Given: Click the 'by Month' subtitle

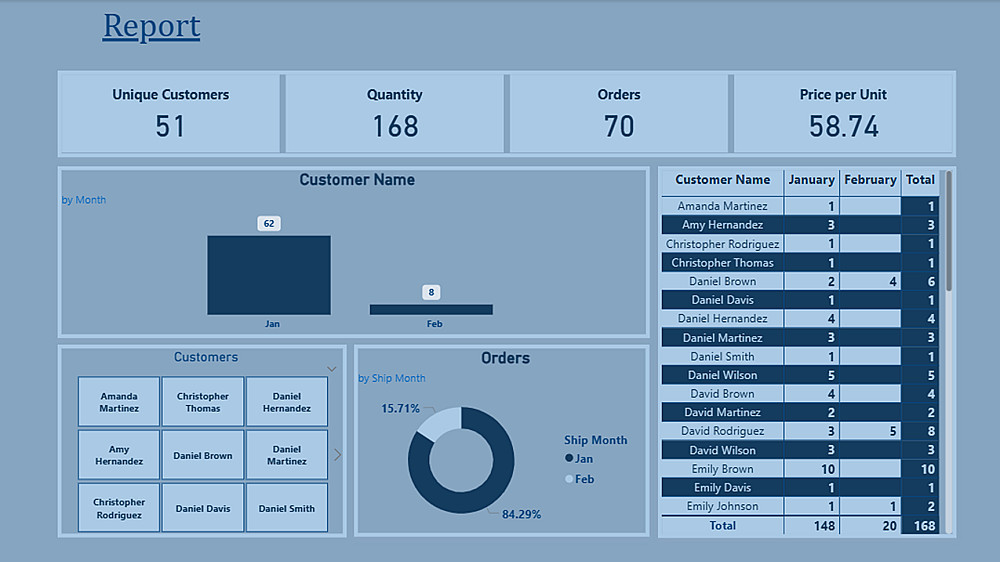Looking at the screenshot, I should (x=84, y=200).
